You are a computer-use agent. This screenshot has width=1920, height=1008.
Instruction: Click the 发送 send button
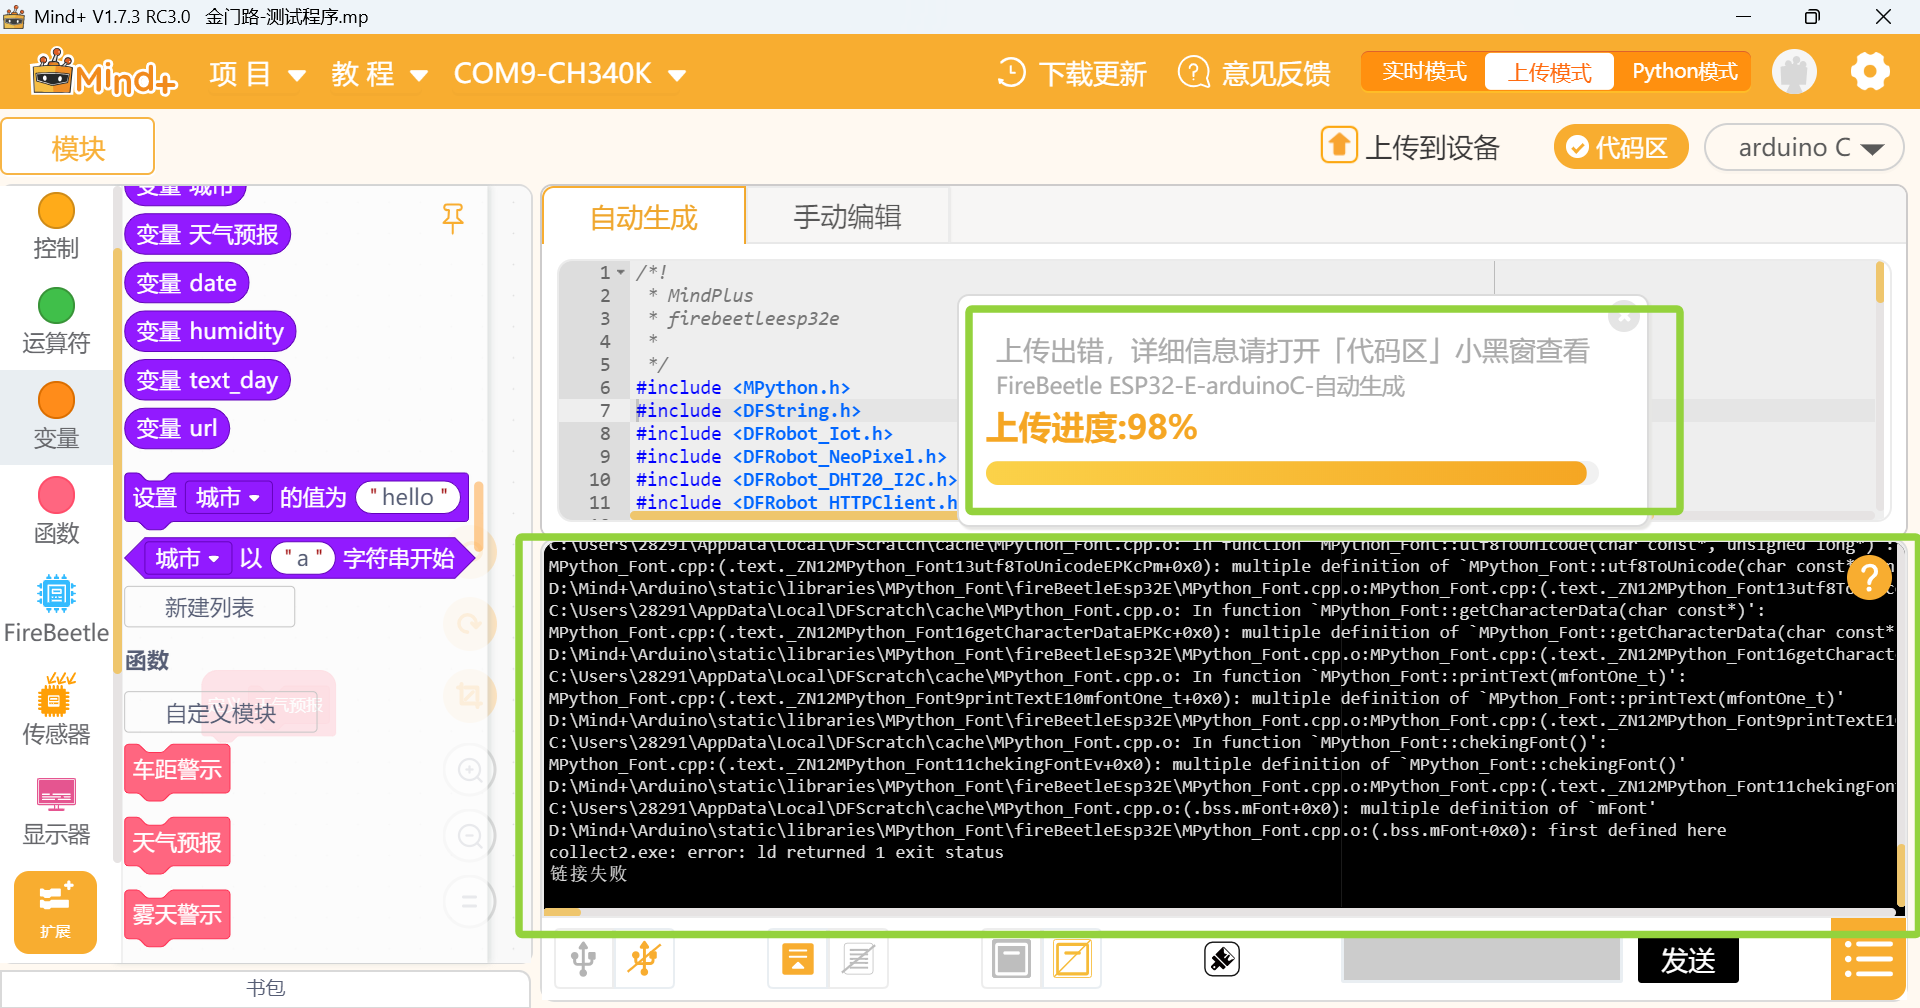(1688, 961)
